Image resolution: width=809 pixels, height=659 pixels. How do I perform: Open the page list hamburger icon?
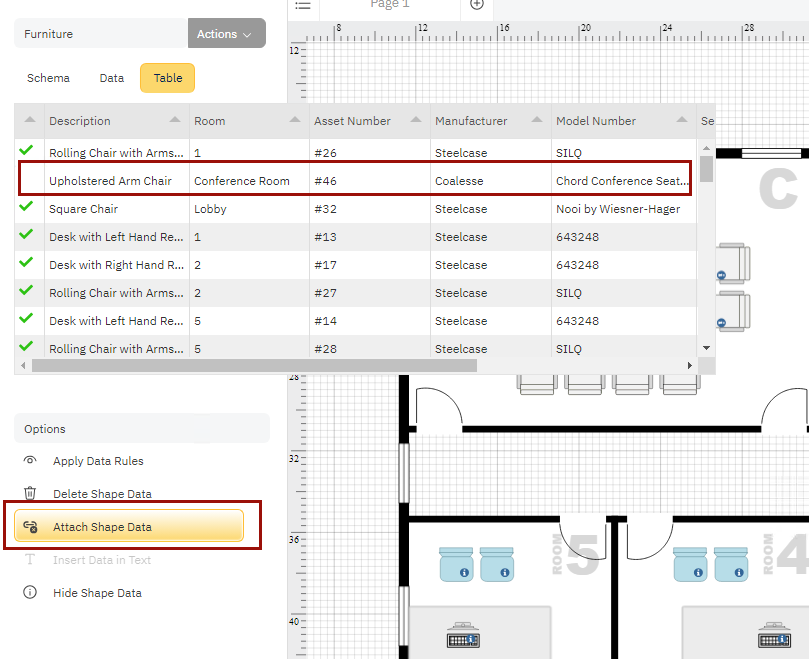coord(303,5)
